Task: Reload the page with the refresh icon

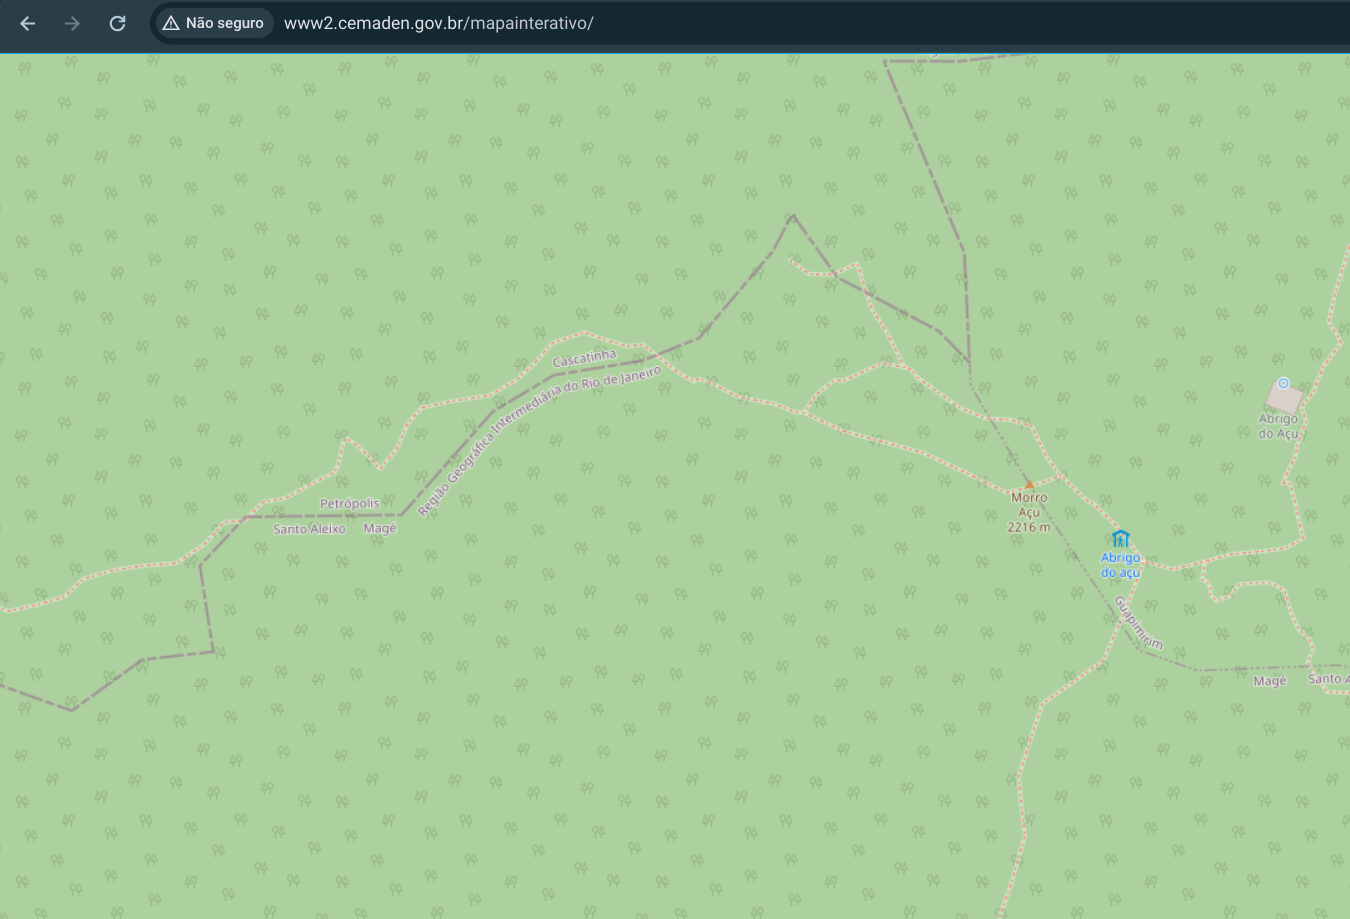Action: pos(117,23)
